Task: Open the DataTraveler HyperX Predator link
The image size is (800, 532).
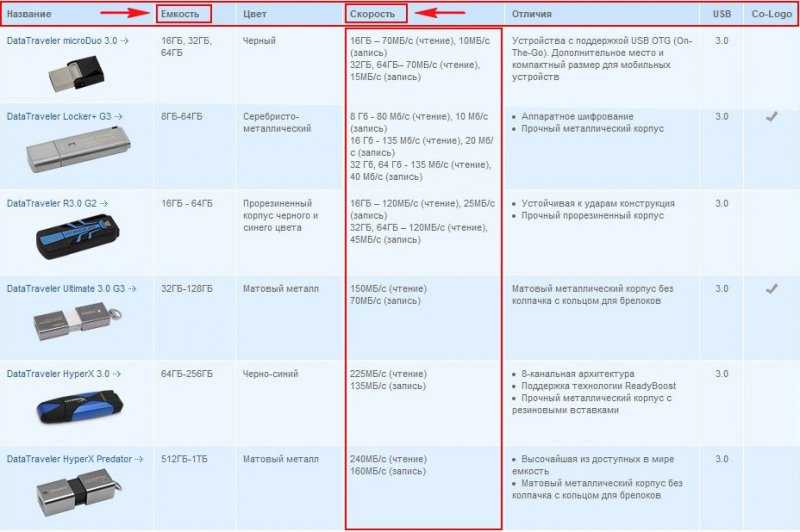Action: coord(75,459)
